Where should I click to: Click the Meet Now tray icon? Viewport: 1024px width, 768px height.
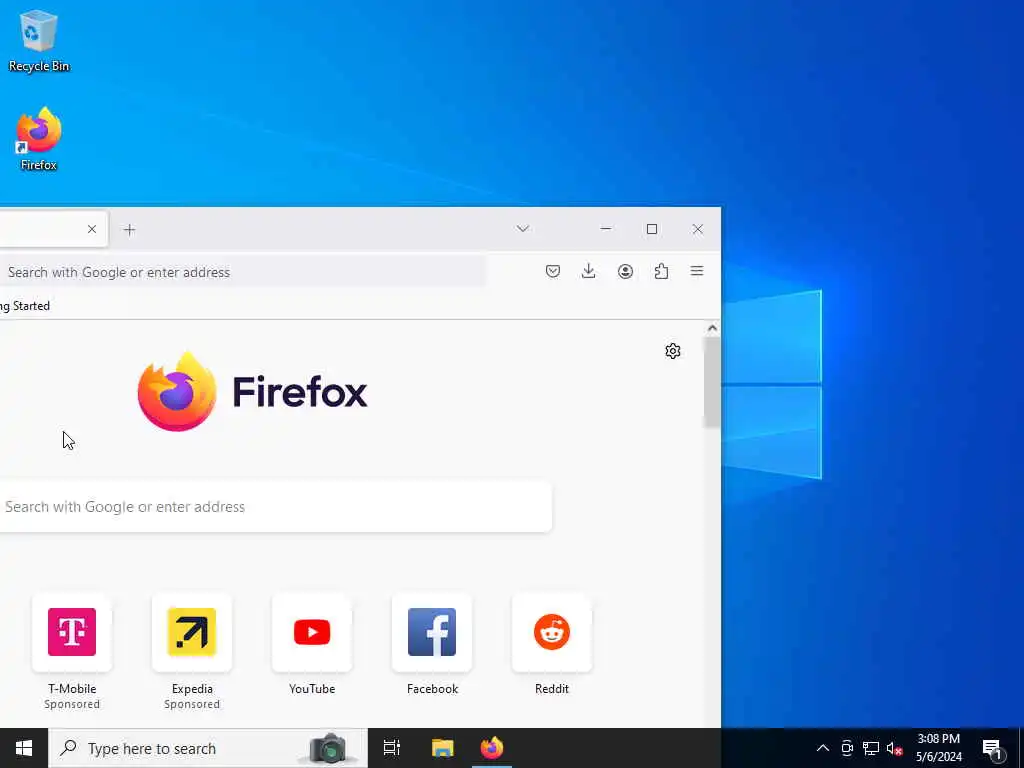847,748
